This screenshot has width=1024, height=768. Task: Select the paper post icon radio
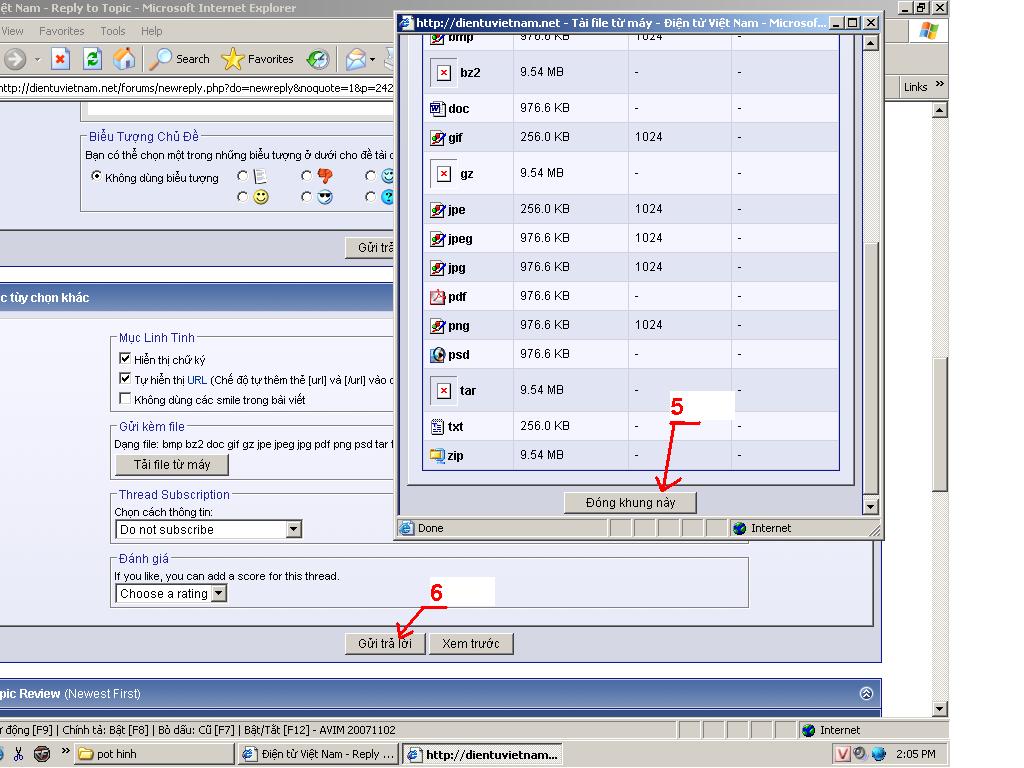pyautogui.click(x=242, y=176)
